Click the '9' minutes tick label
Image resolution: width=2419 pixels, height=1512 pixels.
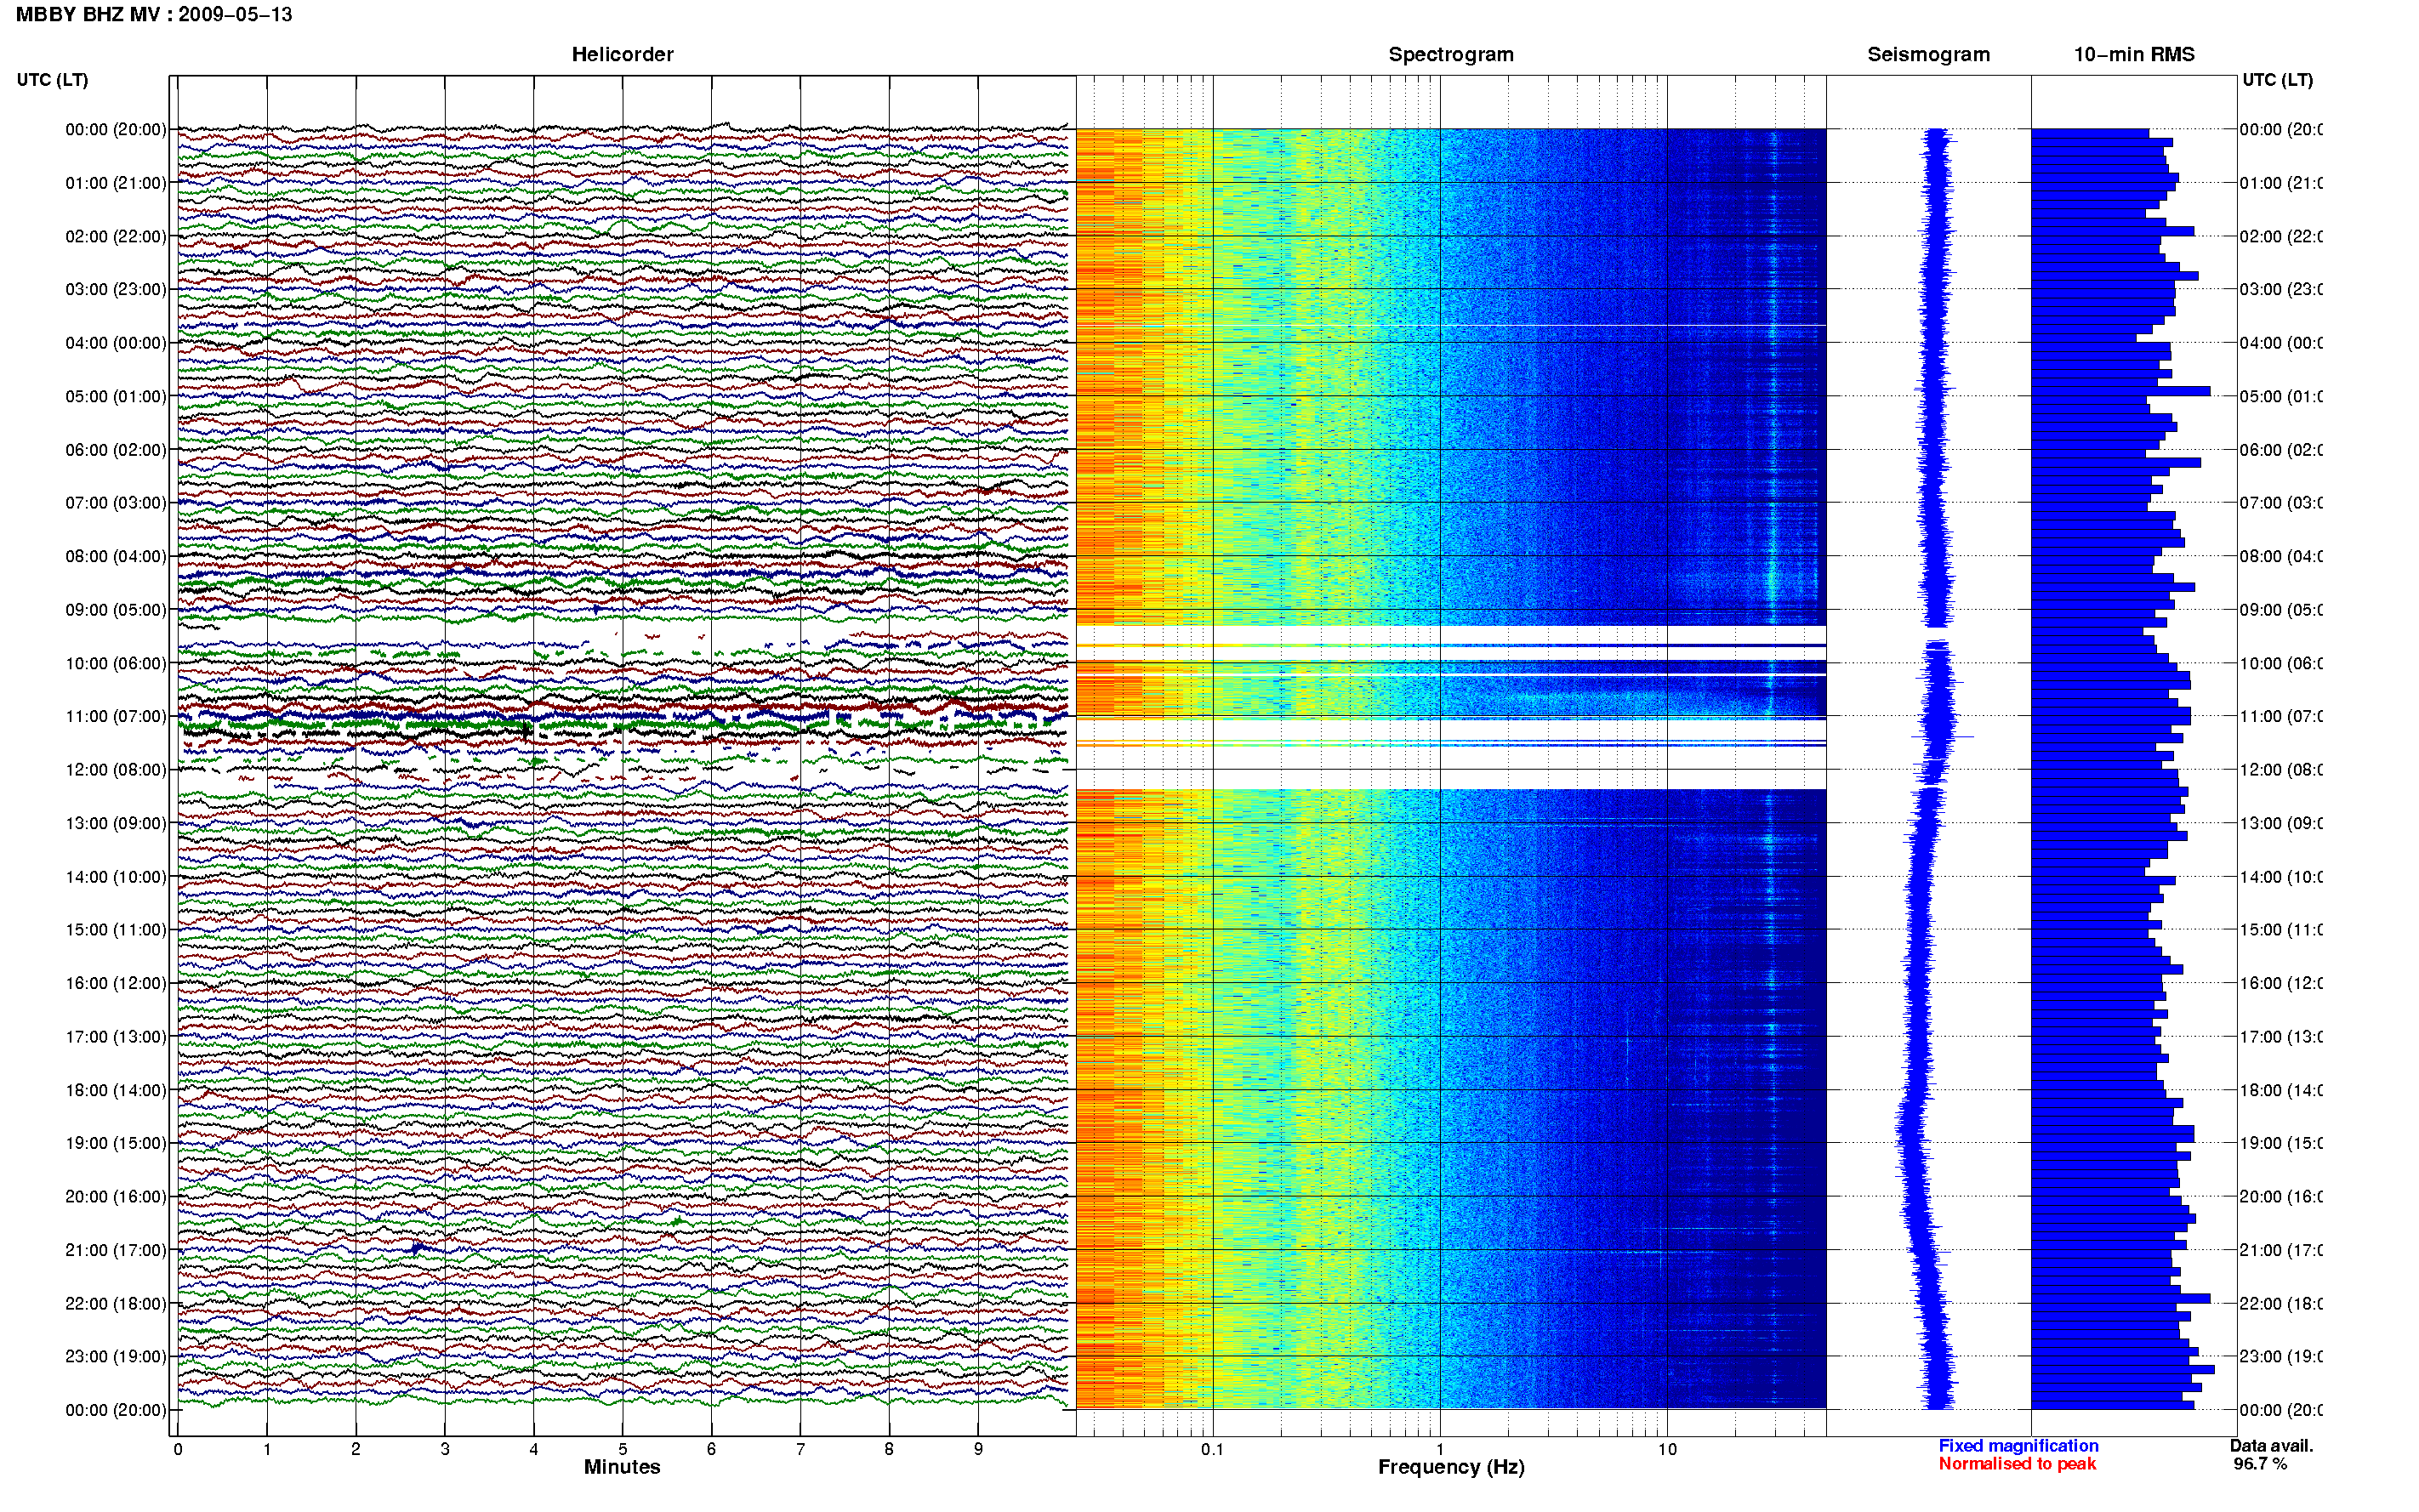tap(978, 1449)
